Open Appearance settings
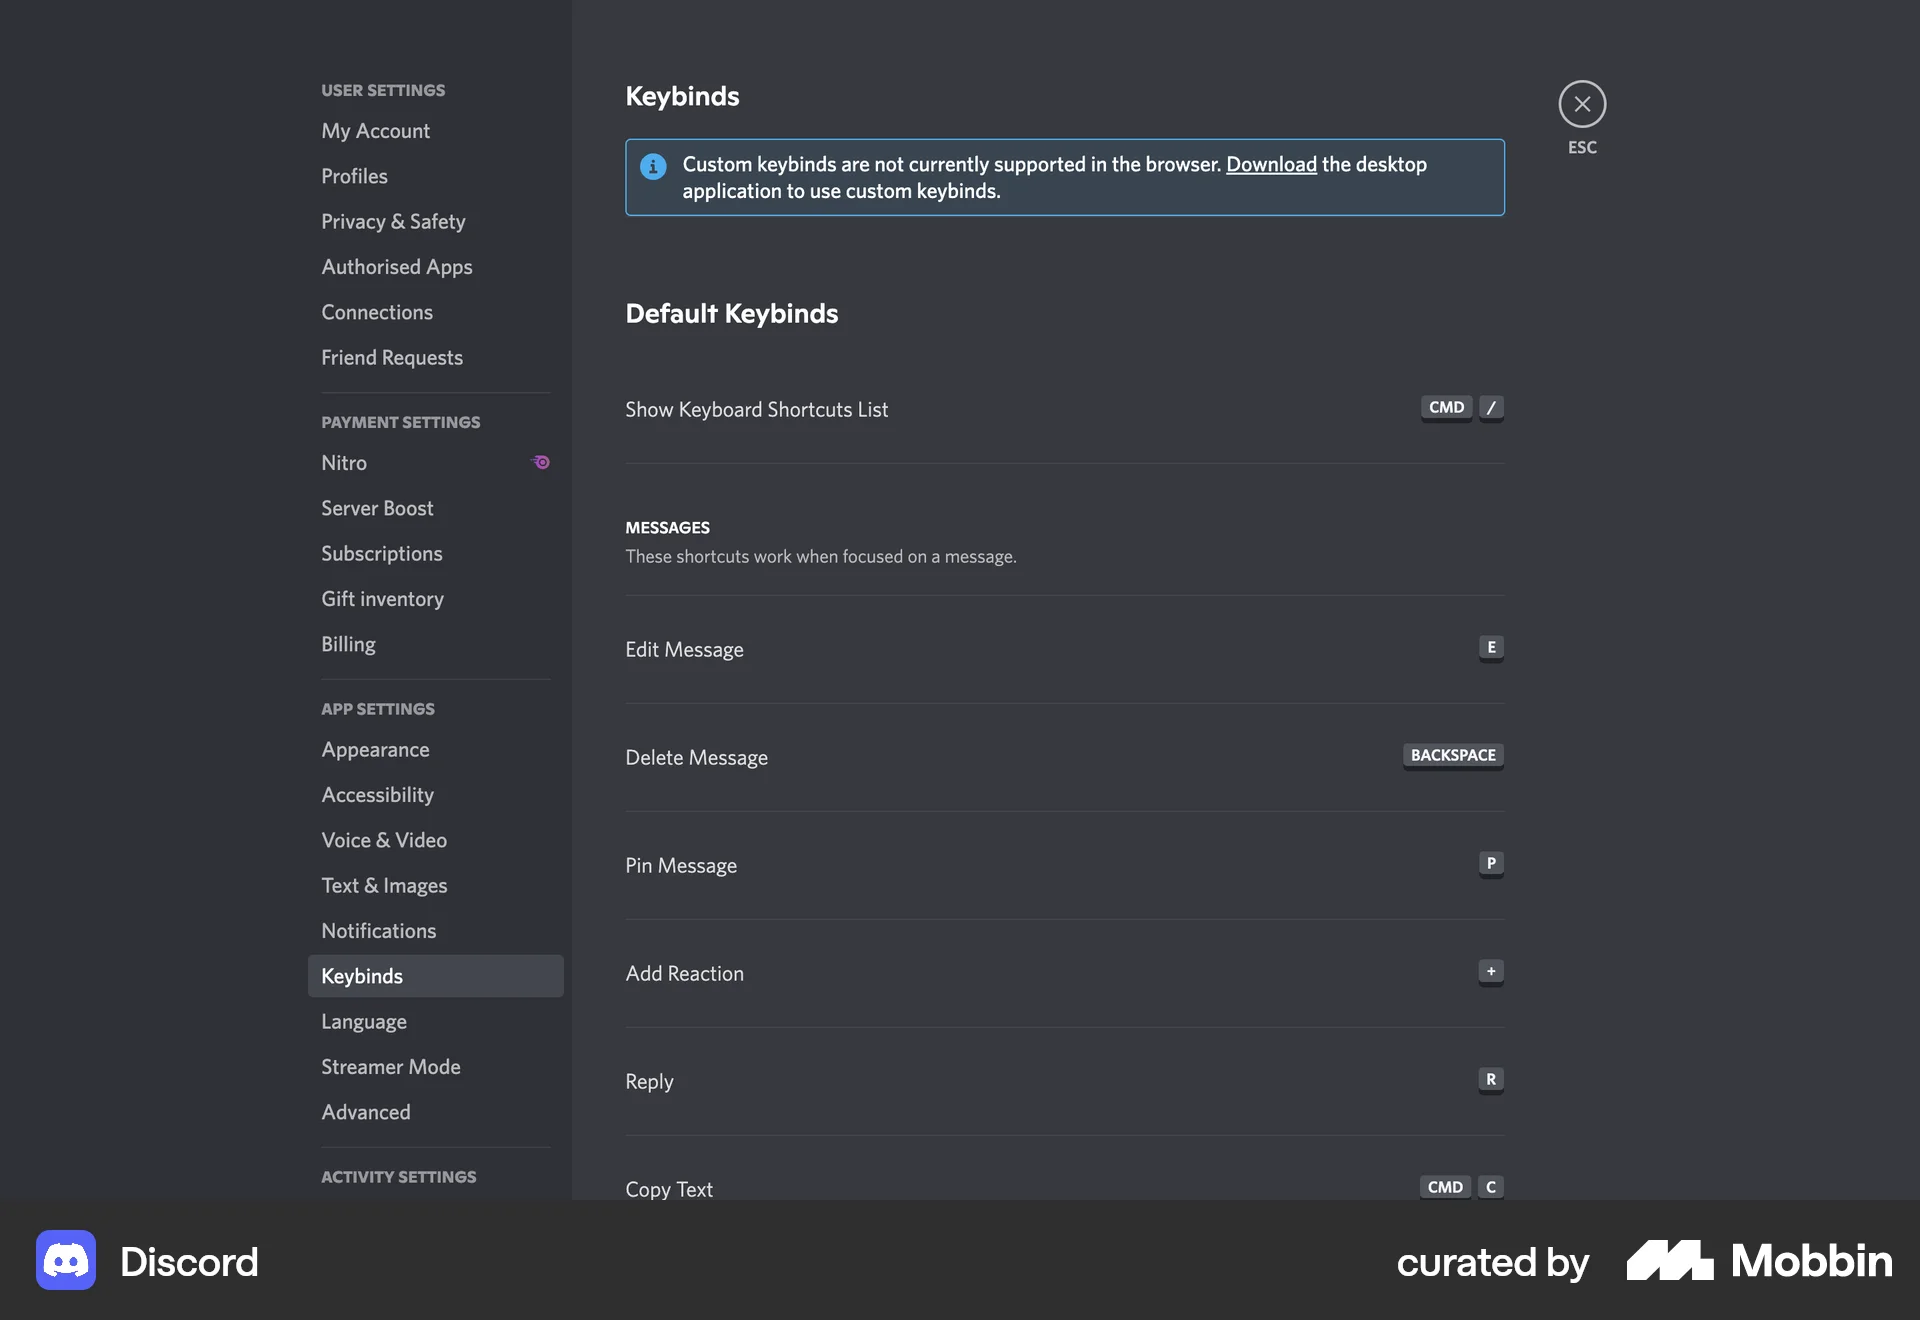Screen dimensions: 1920x1320 tap(376, 749)
